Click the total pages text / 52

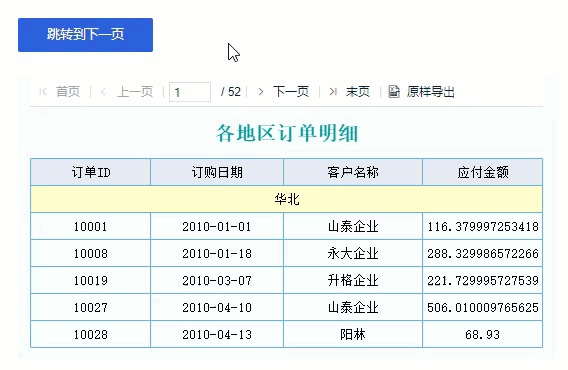pos(231,92)
